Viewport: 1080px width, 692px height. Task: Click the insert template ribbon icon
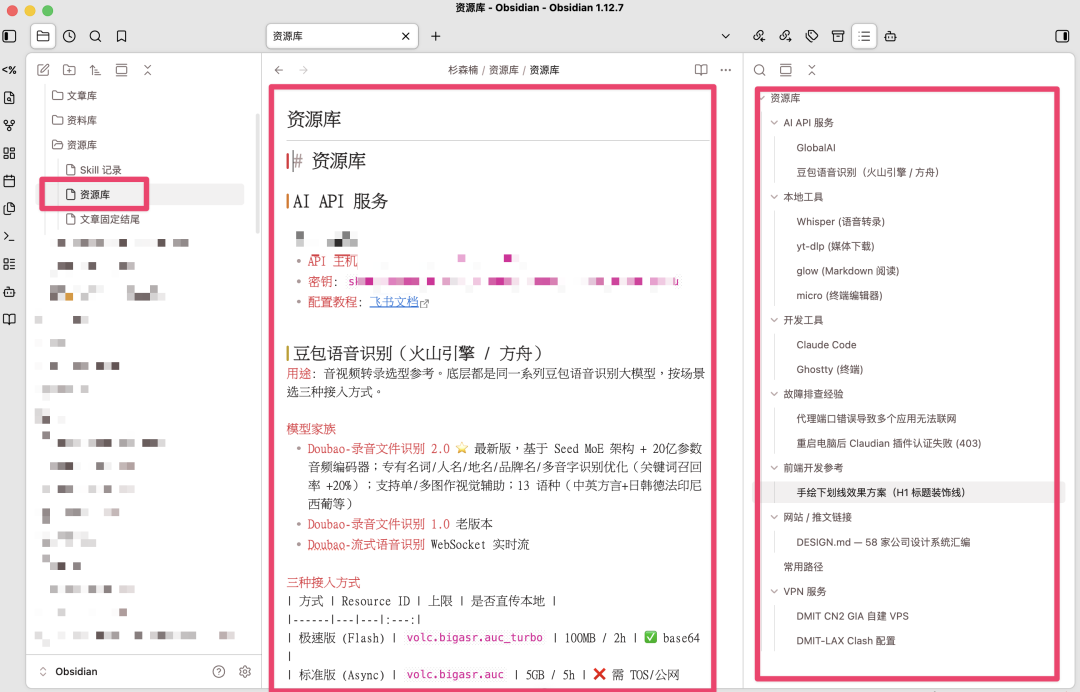click(10, 209)
